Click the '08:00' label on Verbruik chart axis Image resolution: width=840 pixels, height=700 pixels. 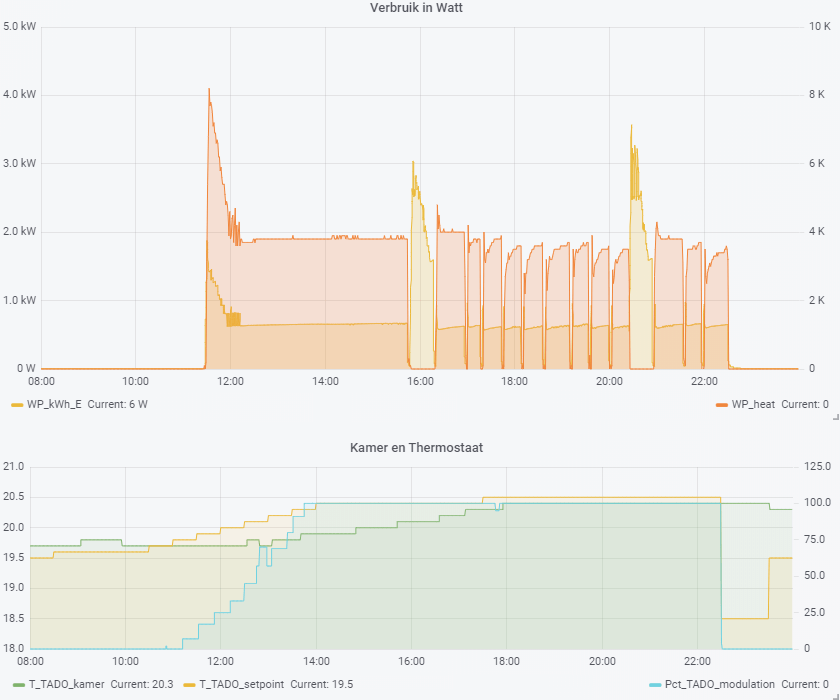[x=41, y=381]
